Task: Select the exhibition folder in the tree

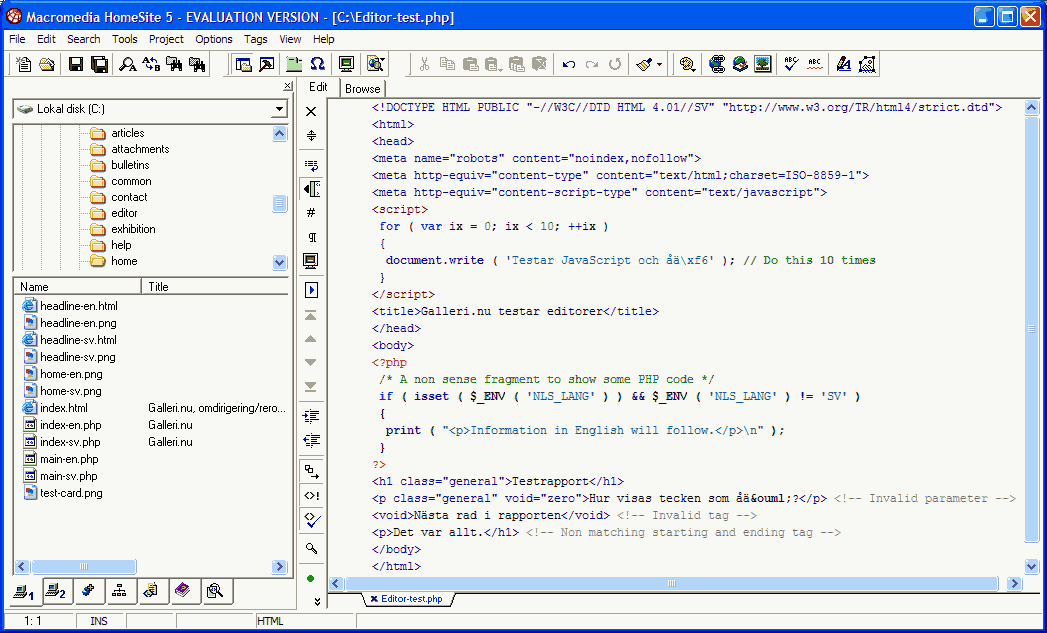Action: [133, 229]
